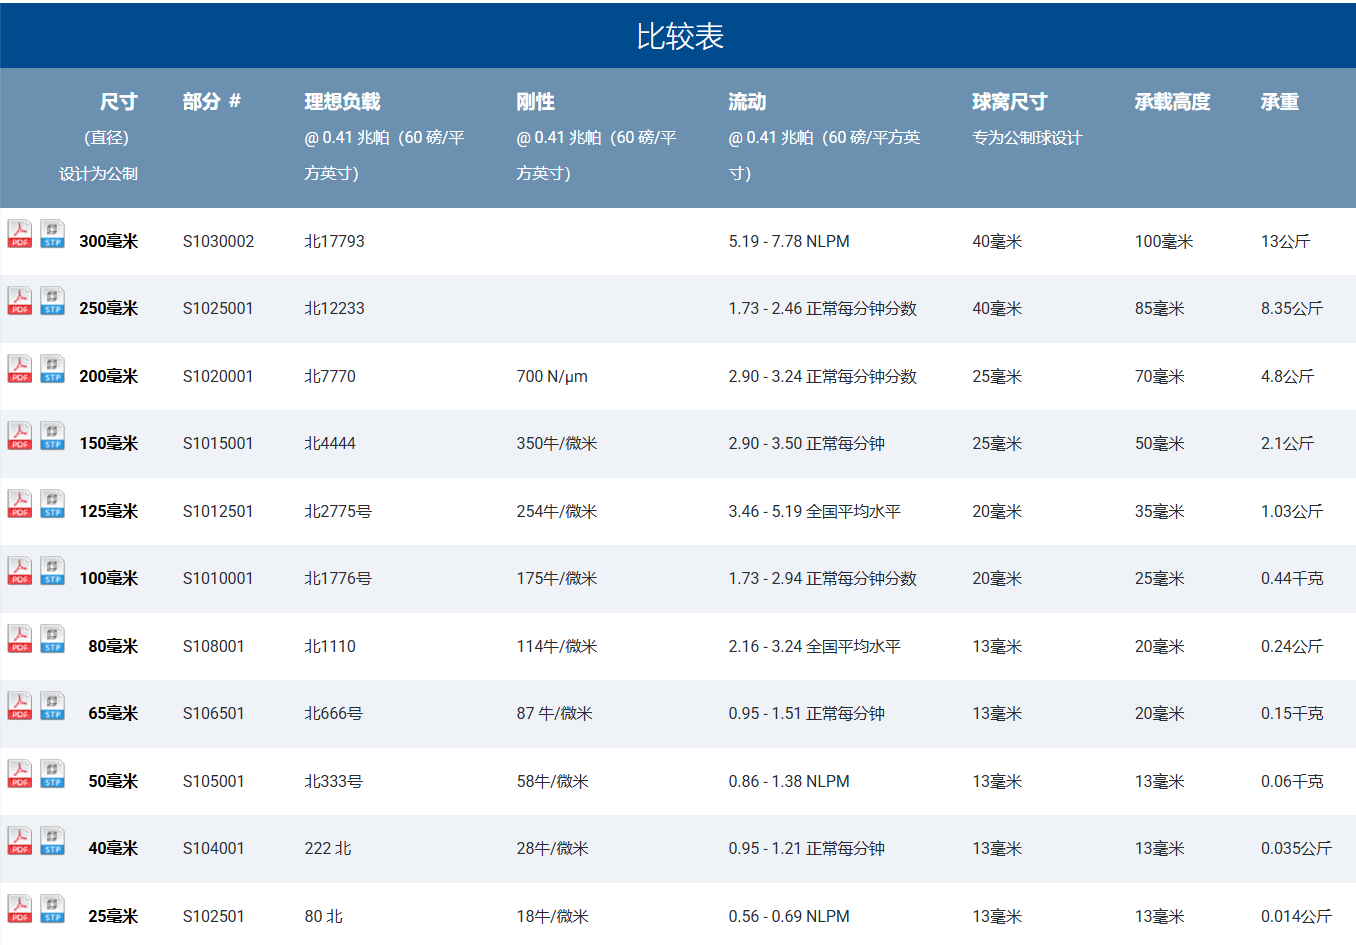Click the 200毫米 size link
The height and width of the screenshot is (945, 1356).
pyautogui.click(x=108, y=376)
